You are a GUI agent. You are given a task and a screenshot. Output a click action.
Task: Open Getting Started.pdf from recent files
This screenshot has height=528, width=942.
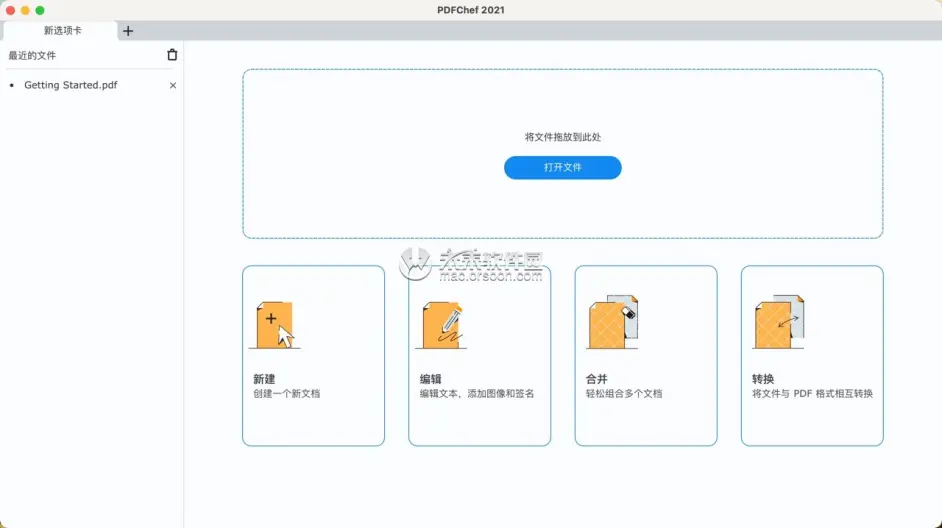(x=71, y=85)
